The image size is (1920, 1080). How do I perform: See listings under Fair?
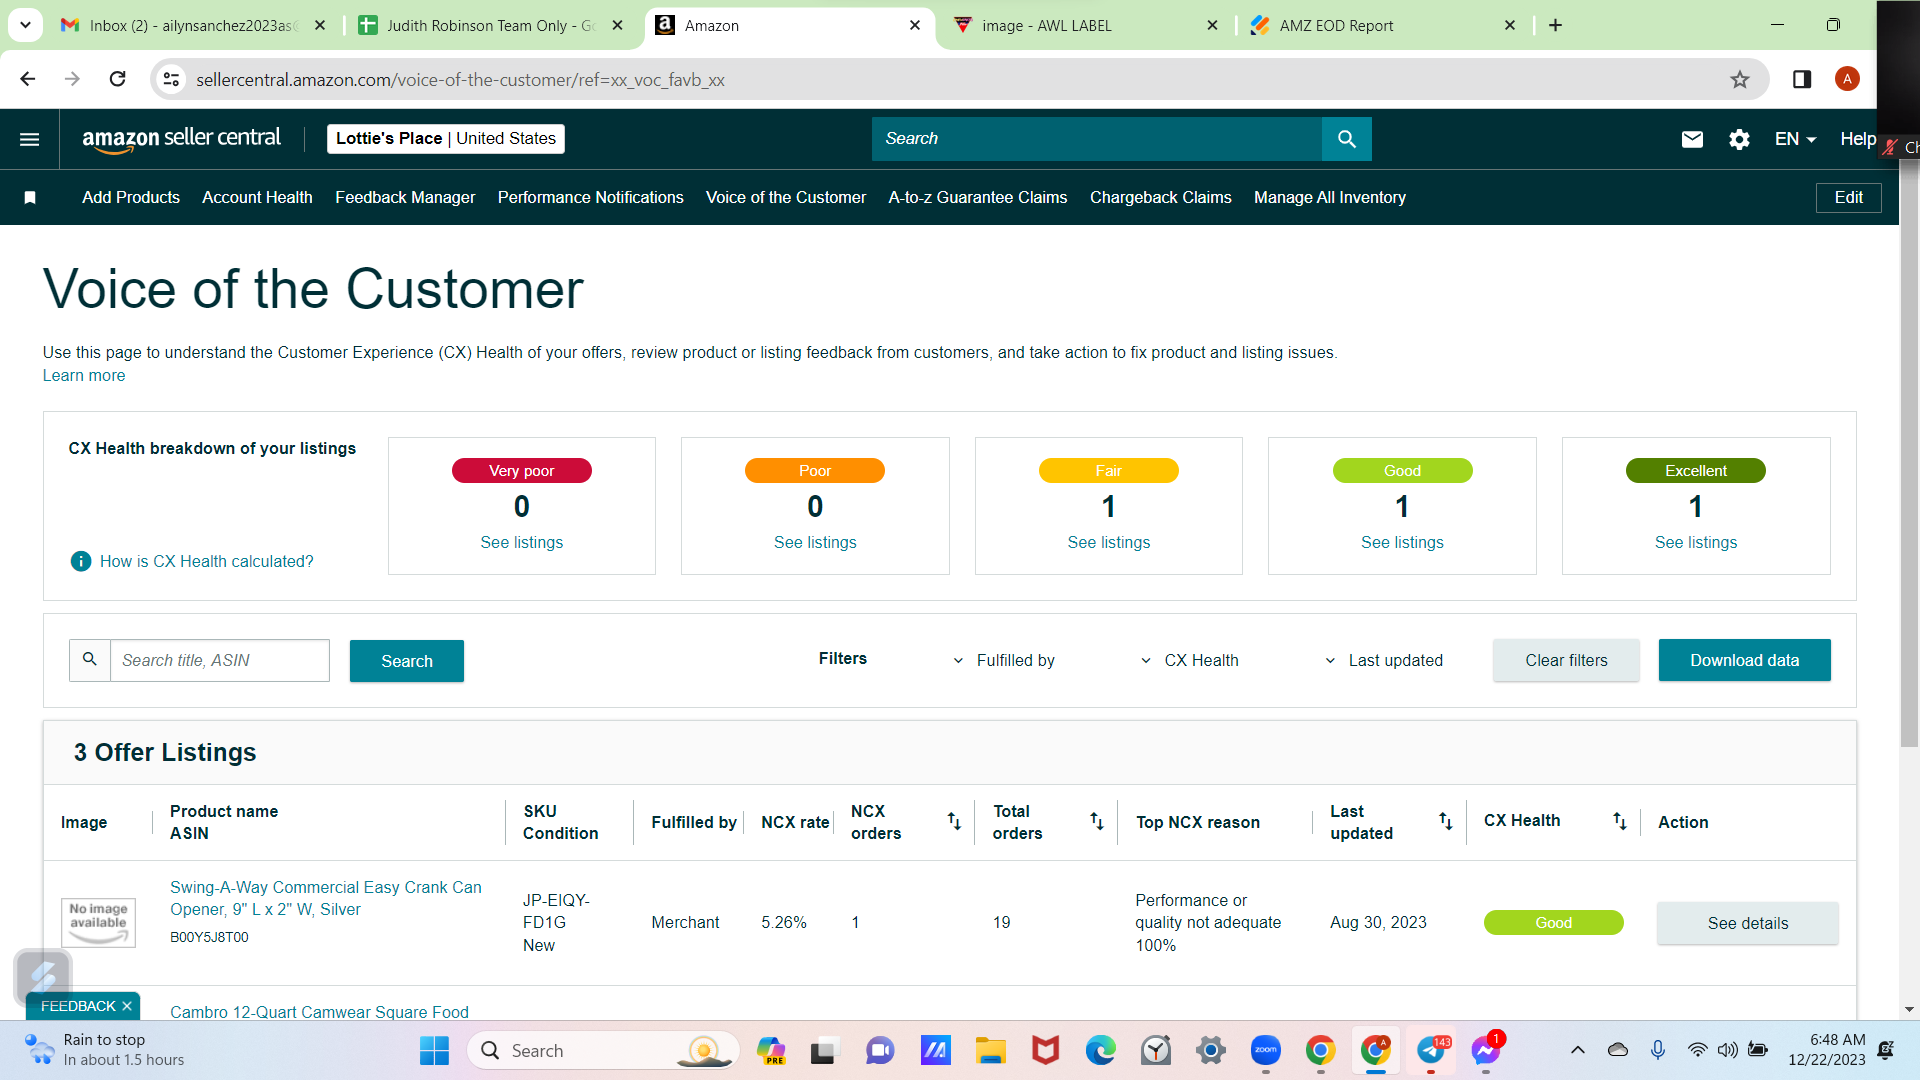click(1108, 543)
